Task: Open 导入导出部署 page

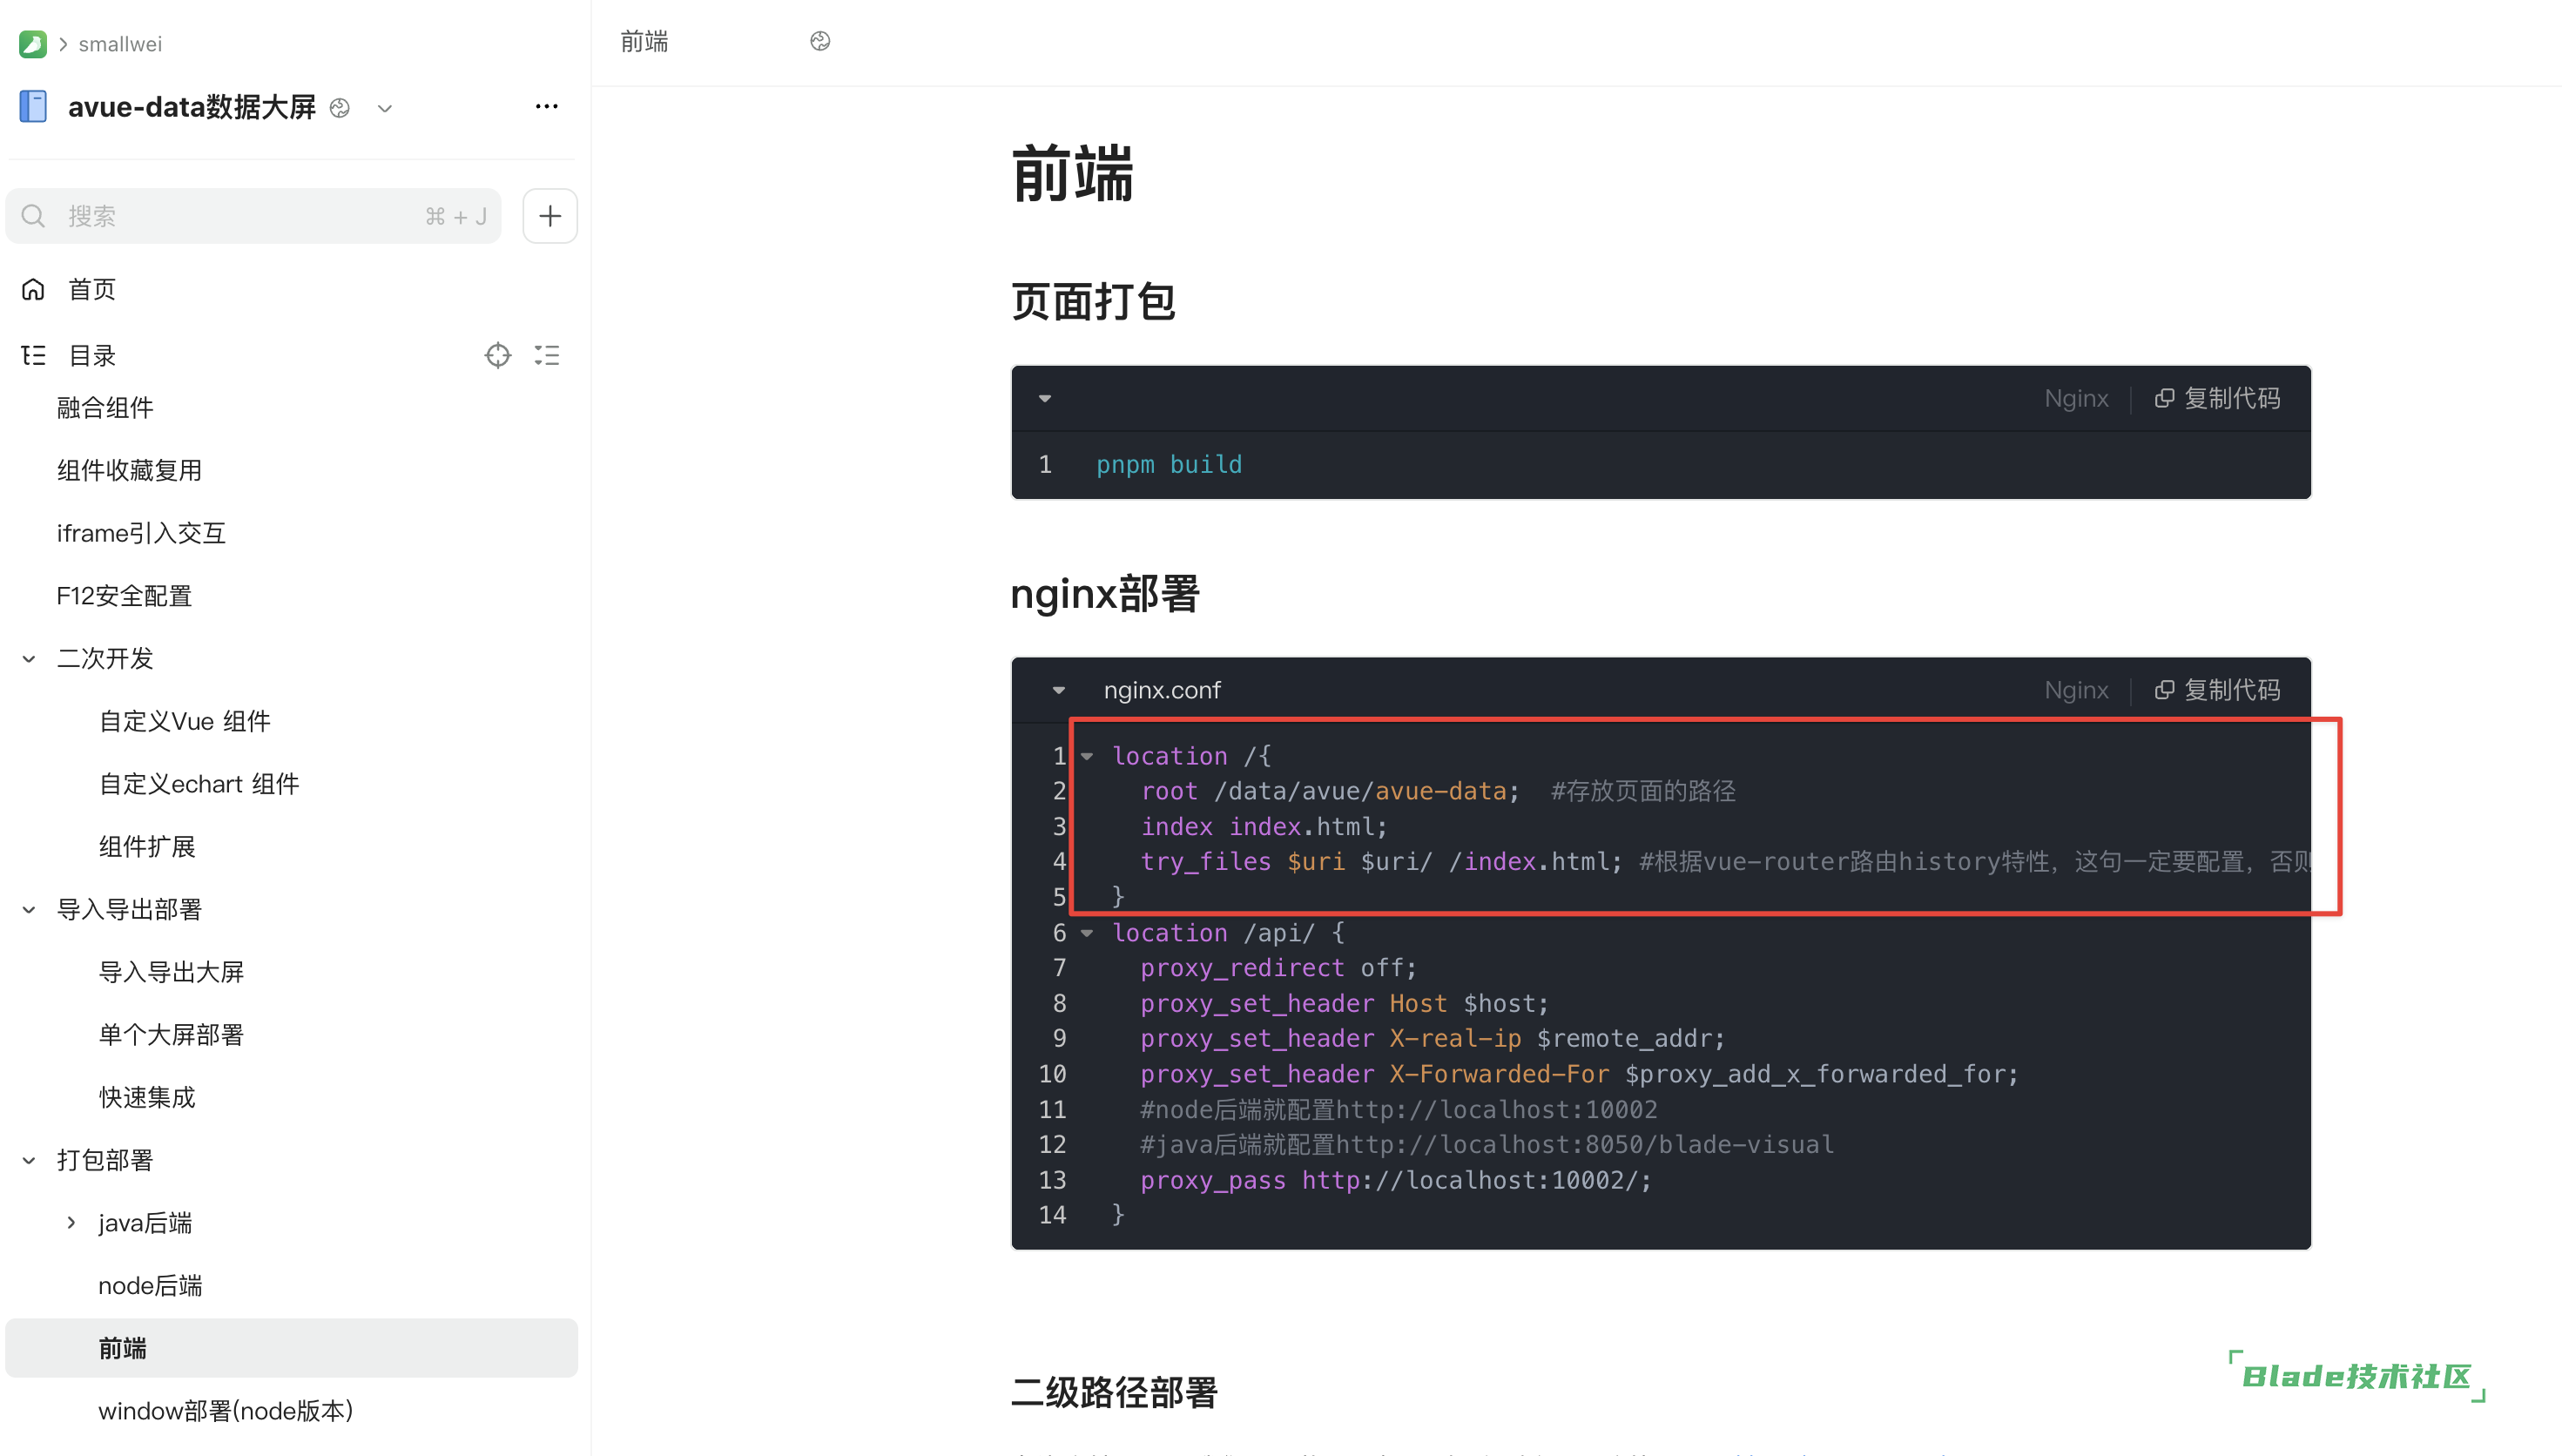Action: coord(129,909)
